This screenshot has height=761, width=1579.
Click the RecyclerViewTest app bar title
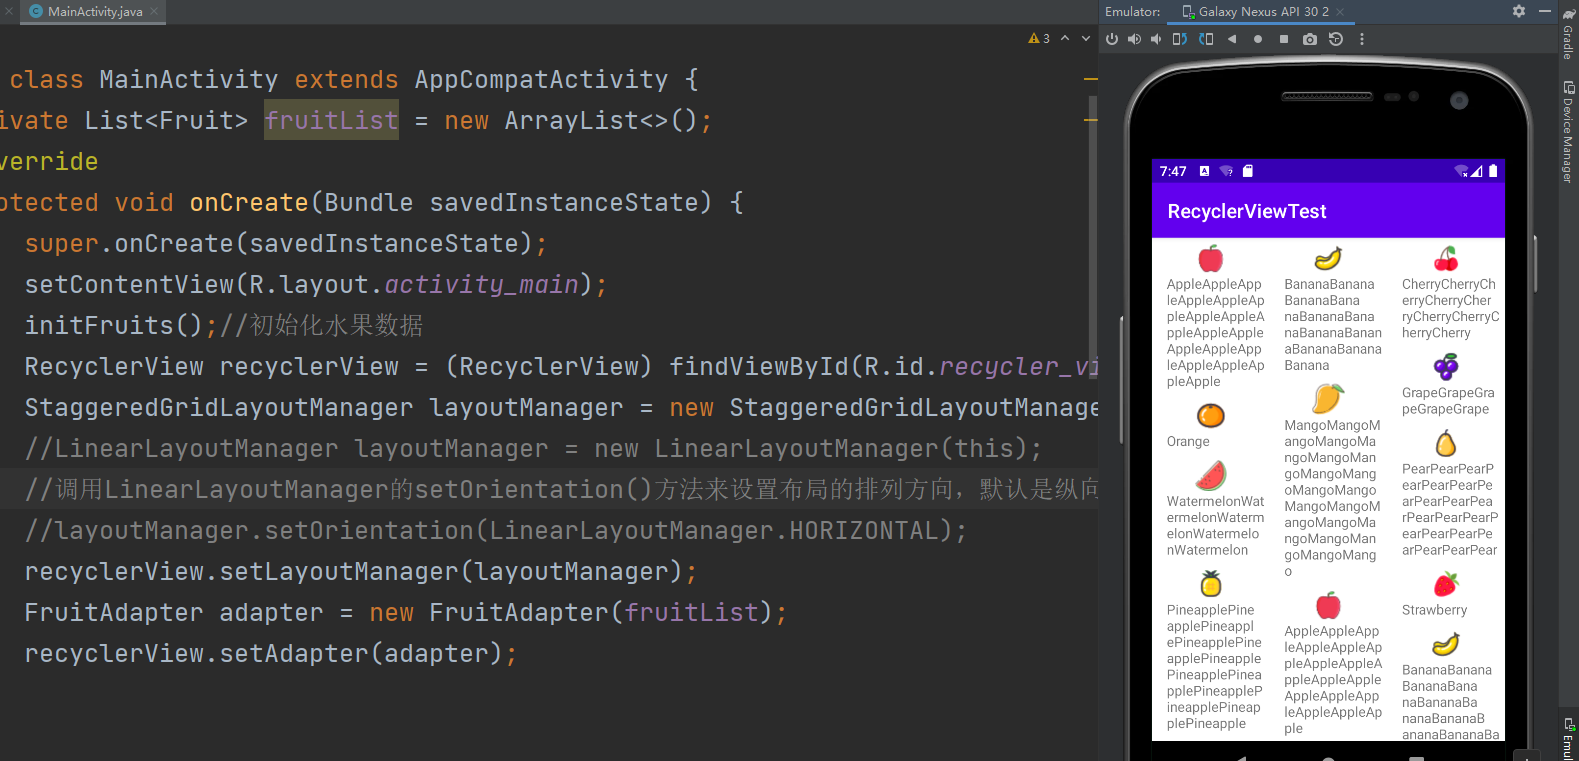point(1247,212)
